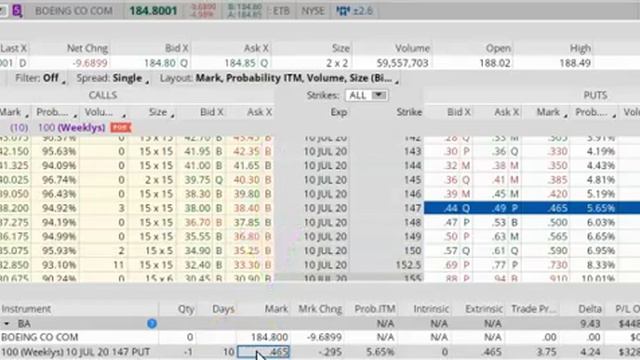The width and height of the screenshot is (640, 360).
Task: Click the blue info icon in BA row
Action: tap(152, 324)
